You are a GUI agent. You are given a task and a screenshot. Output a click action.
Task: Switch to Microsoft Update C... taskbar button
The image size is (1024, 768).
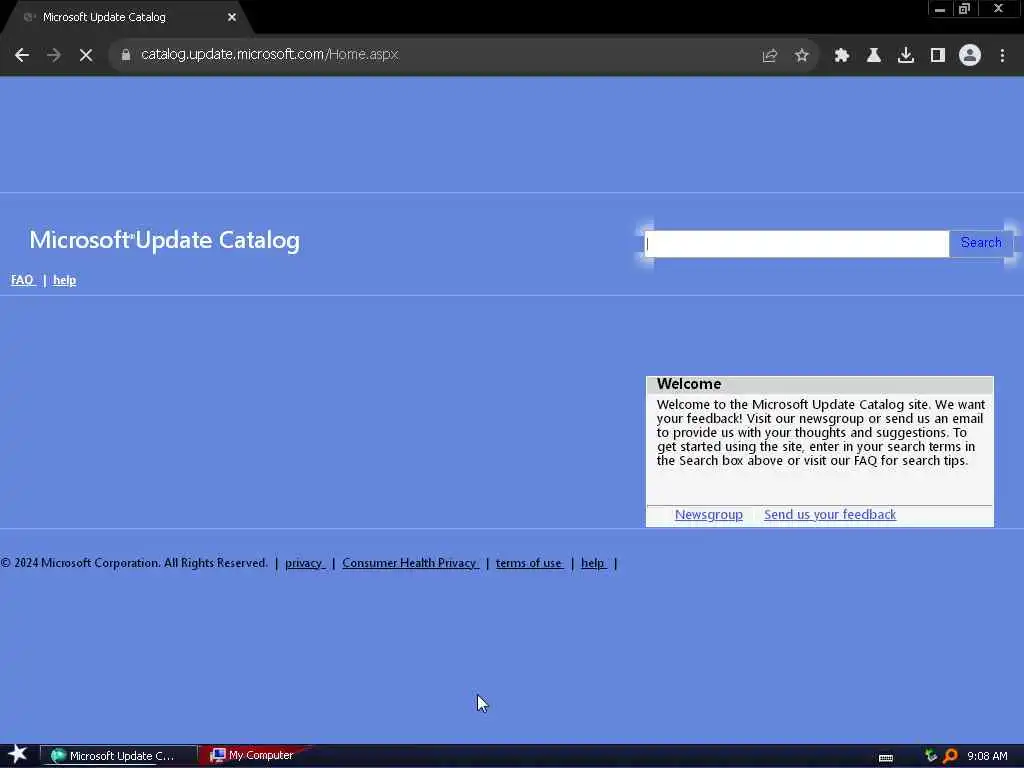(x=118, y=756)
